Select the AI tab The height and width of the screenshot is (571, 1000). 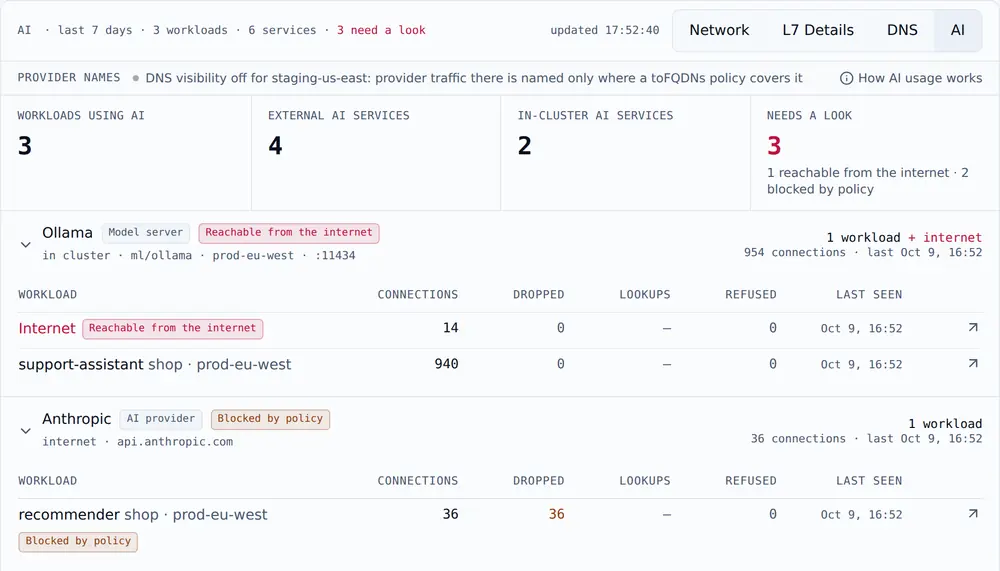pyautogui.click(x=957, y=30)
